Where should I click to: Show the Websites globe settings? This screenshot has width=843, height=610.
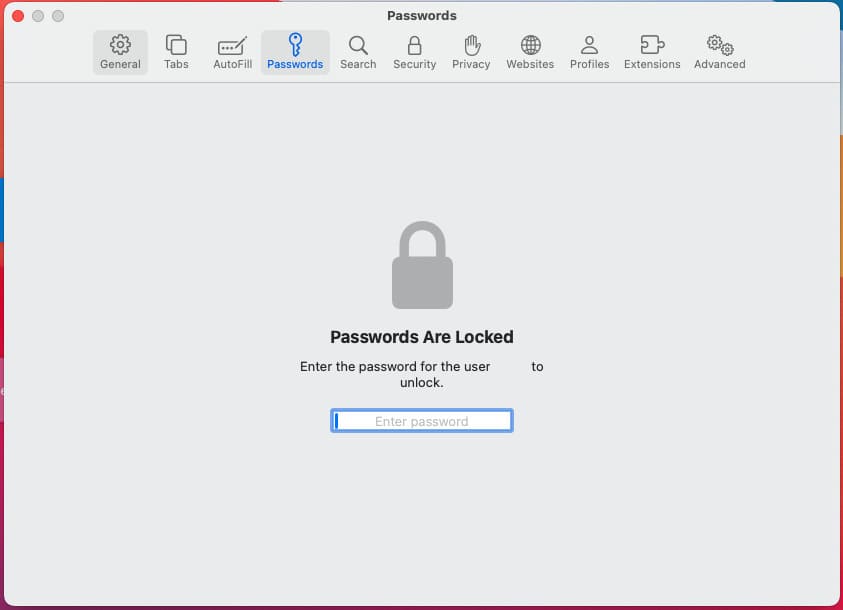tap(530, 45)
